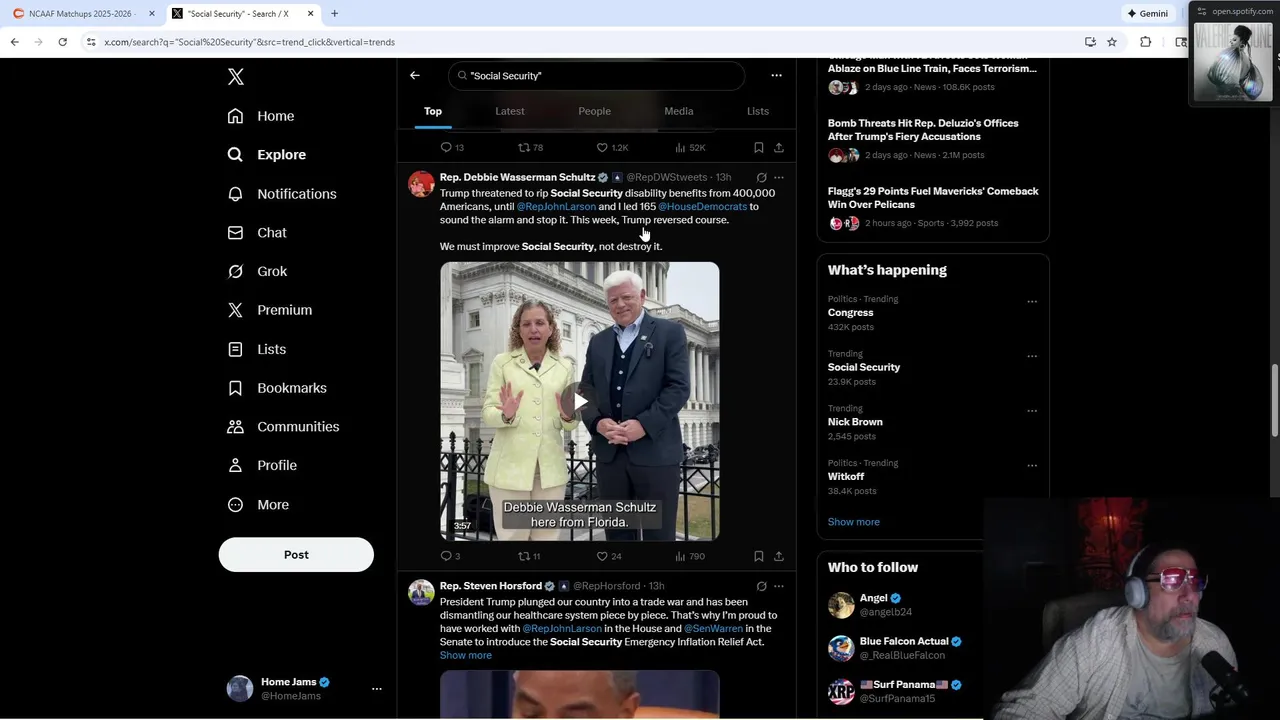Image resolution: width=1280 pixels, height=720 pixels.
Task: Open Lists in the sidebar
Action: click(257, 349)
